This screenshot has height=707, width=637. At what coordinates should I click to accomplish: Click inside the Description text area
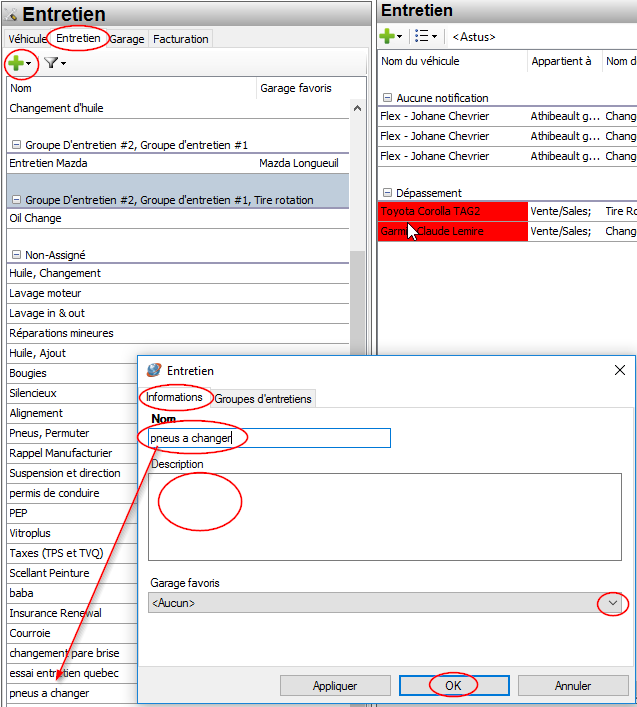(x=385, y=515)
